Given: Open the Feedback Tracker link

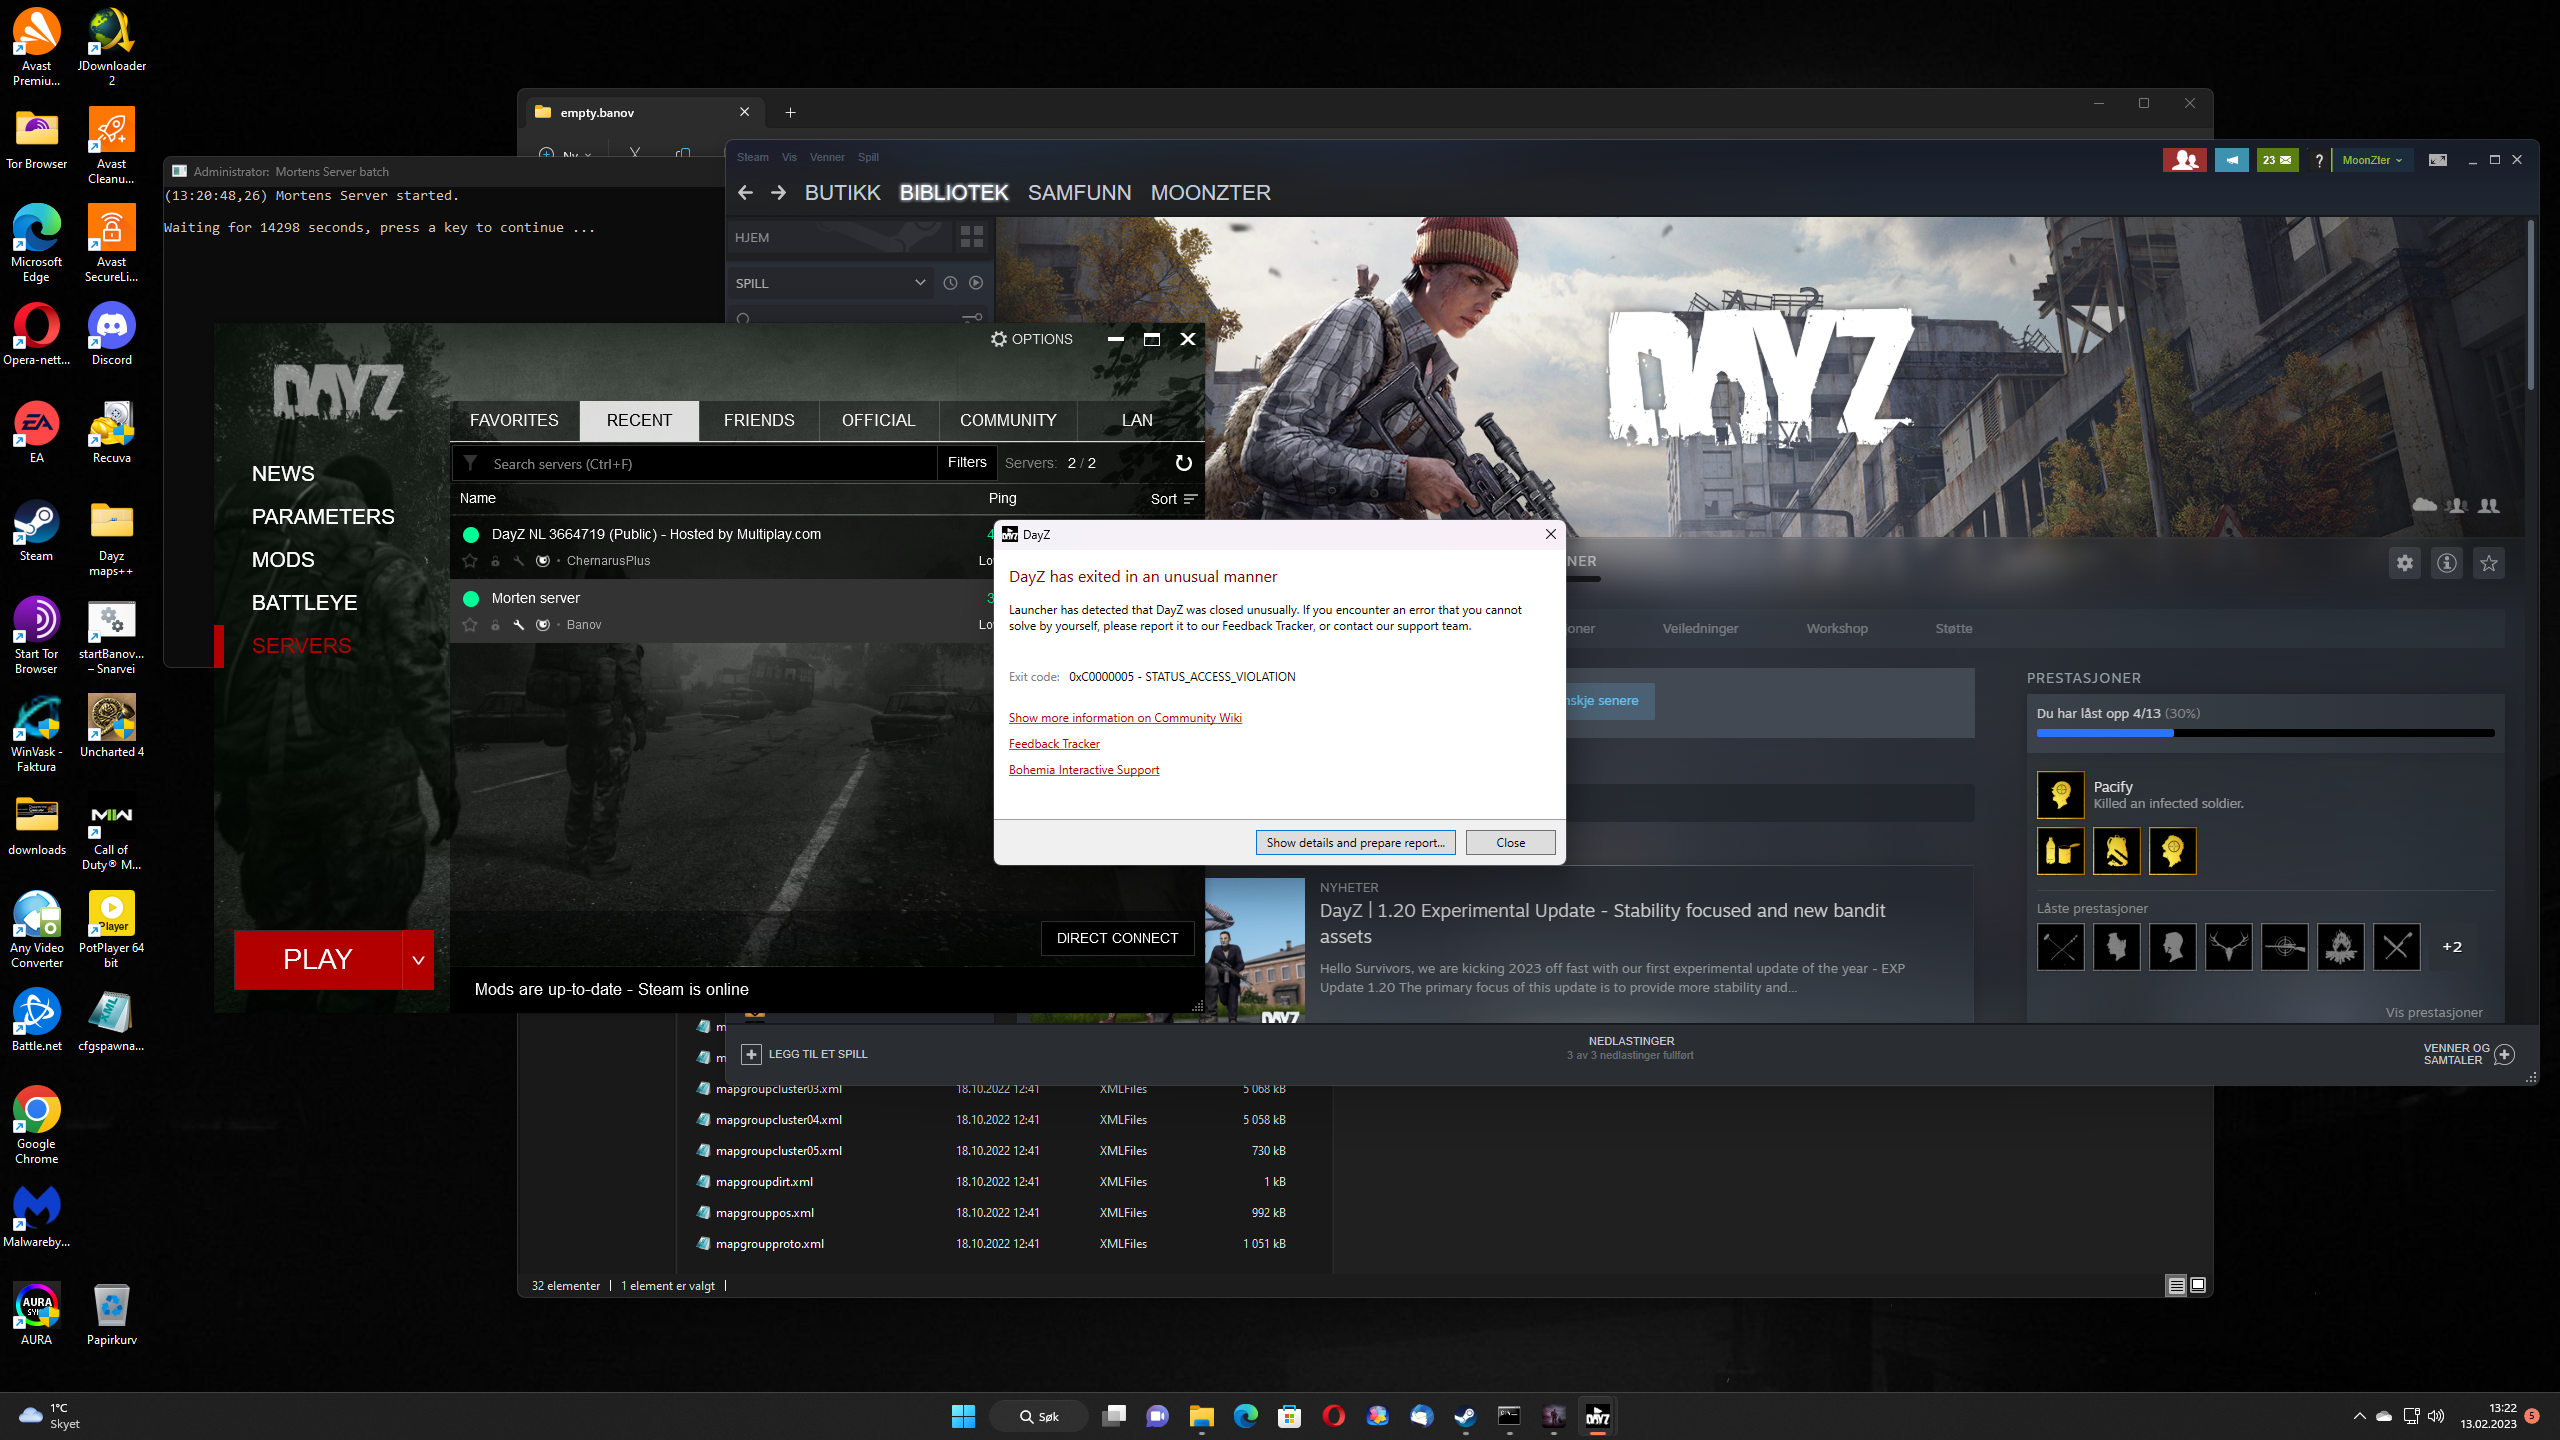Looking at the screenshot, I should 1054,744.
